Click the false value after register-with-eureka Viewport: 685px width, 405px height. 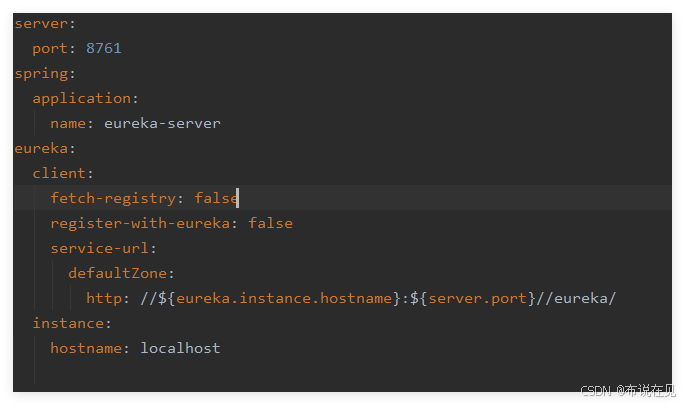pyautogui.click(x=270, y=223)
